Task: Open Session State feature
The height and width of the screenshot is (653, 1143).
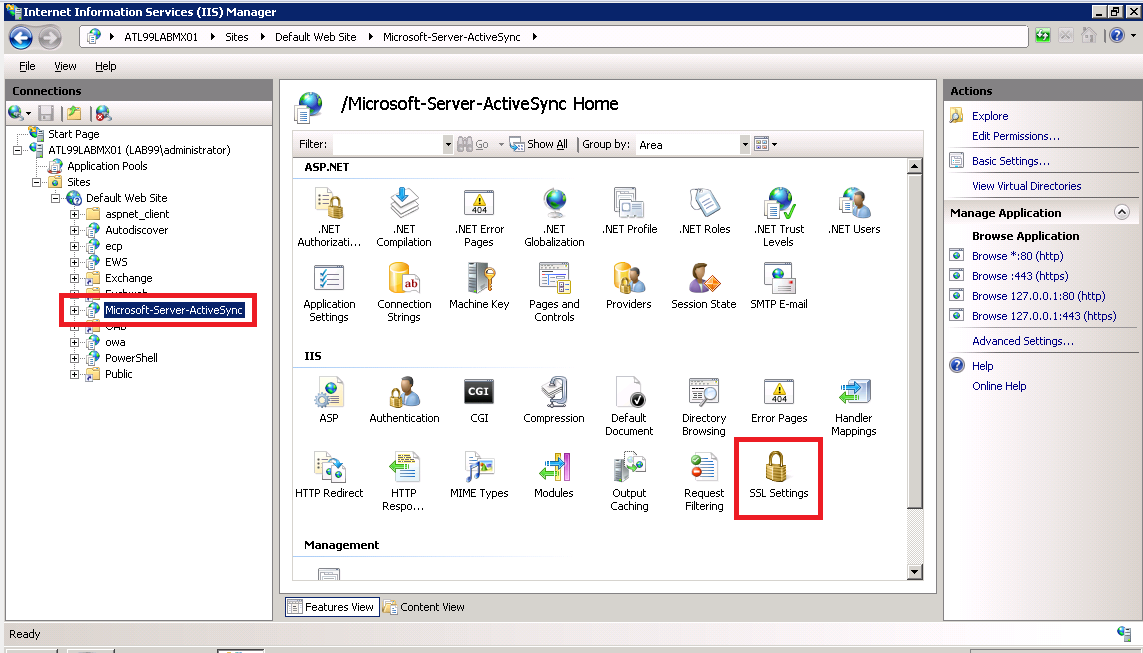Action: [x=703, y=286]
